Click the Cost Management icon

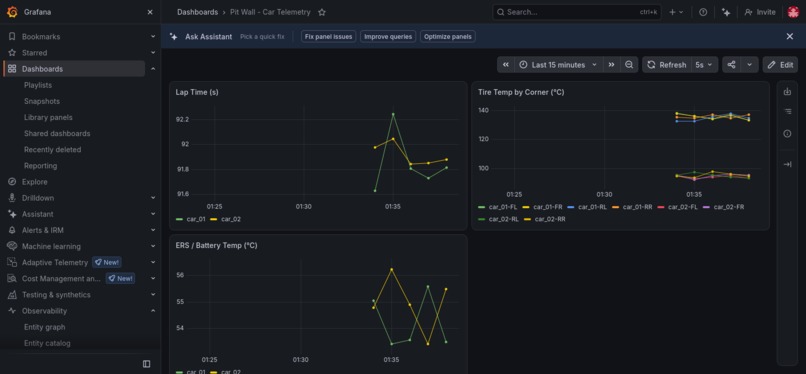tap(12, 278)
